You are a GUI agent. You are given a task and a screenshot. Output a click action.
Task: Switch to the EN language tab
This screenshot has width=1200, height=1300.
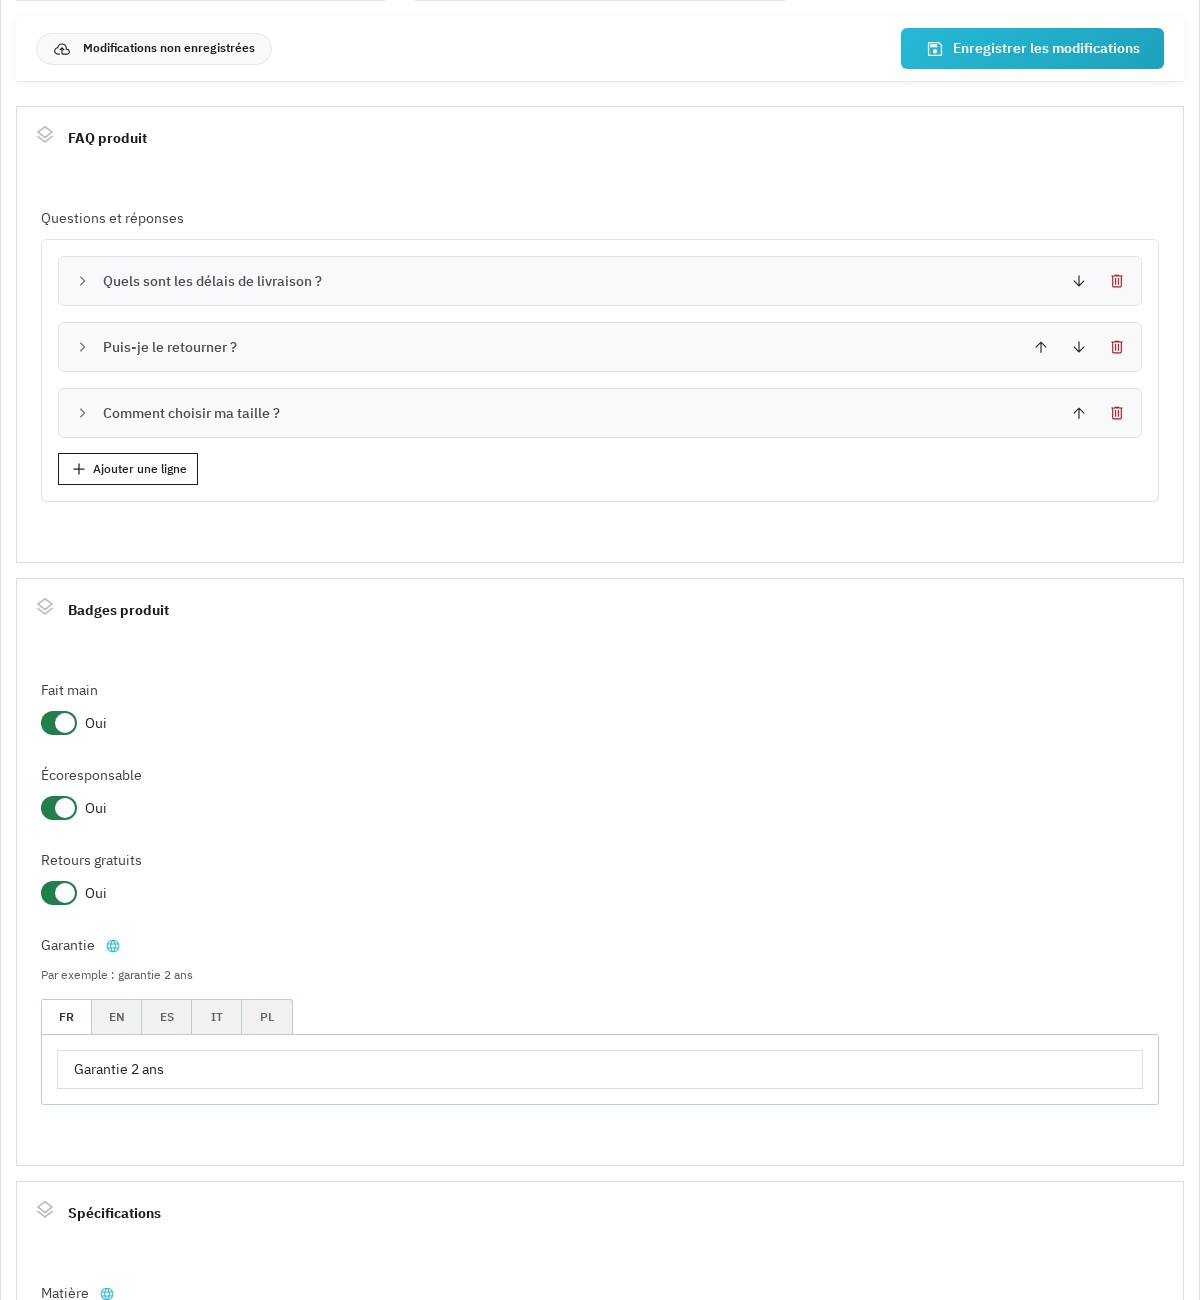(x=117, y=1017)
